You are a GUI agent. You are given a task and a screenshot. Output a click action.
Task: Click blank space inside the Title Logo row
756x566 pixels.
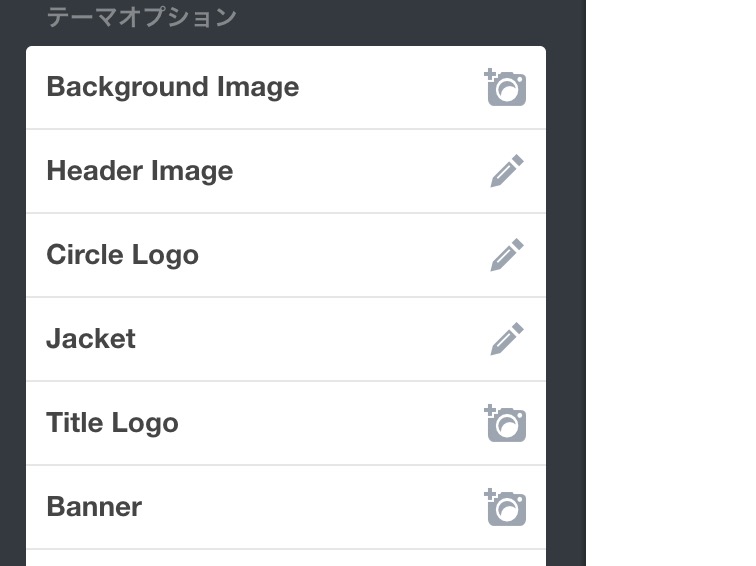point(328,423)
